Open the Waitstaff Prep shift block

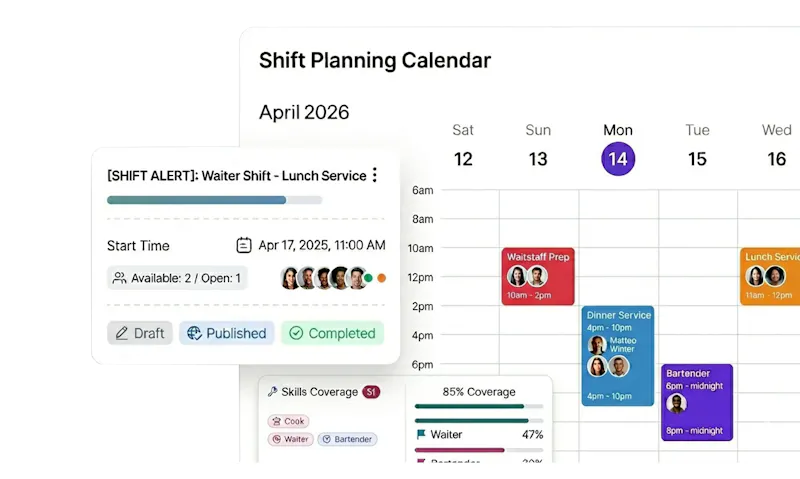pos(538,276)
